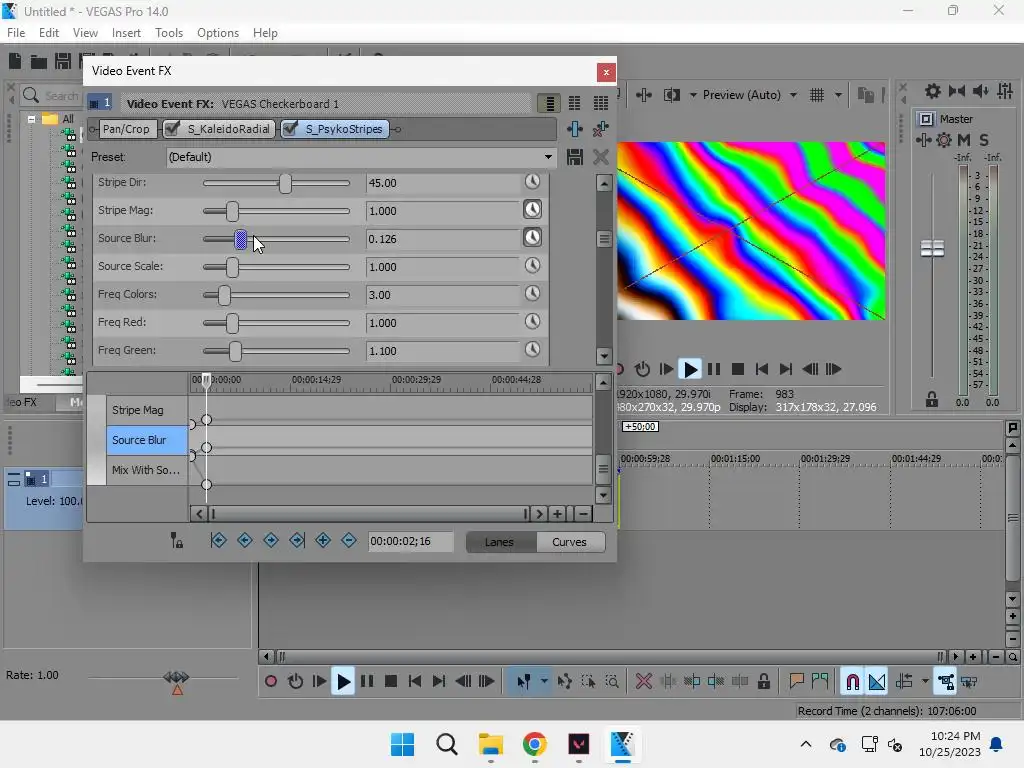Go to next keyframe
1024x768 pixels.
pos(271,541)
